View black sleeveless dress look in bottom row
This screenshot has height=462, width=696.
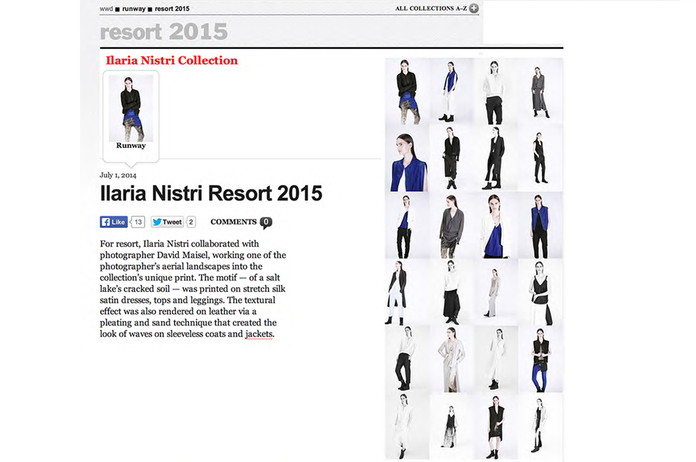pyautogui.click(x=496, y=427)
